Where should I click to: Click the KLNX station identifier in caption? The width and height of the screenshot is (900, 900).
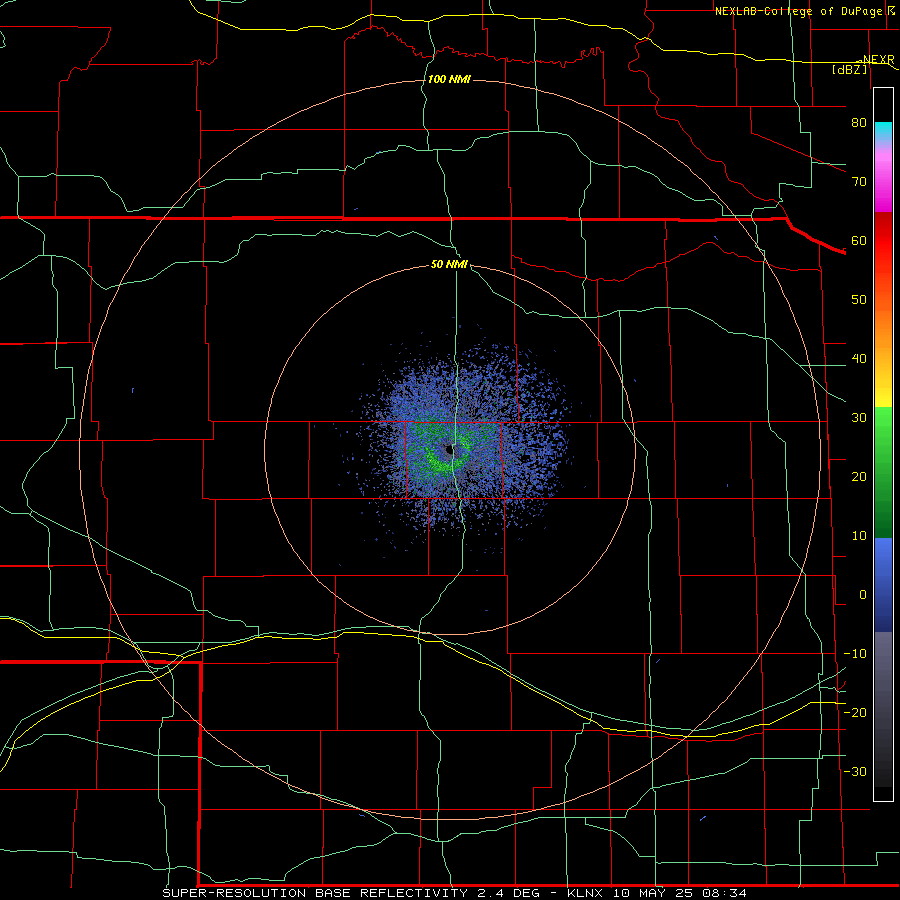(585, 893)
